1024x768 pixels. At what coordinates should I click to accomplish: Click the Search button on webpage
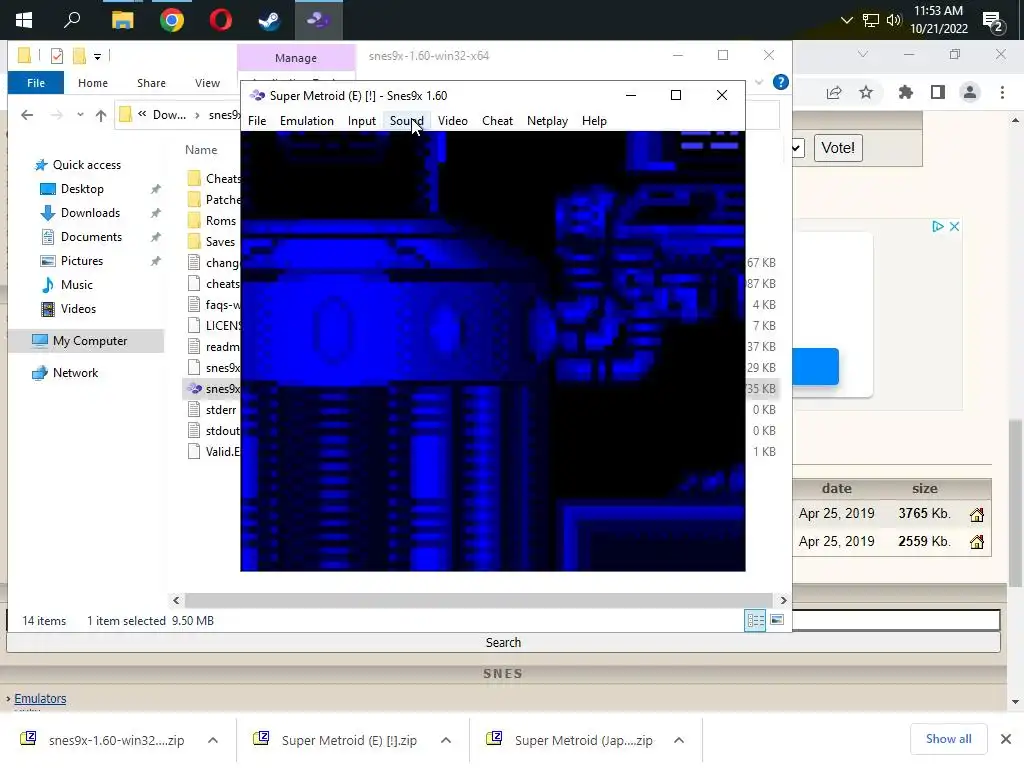[x=503, y=643]
